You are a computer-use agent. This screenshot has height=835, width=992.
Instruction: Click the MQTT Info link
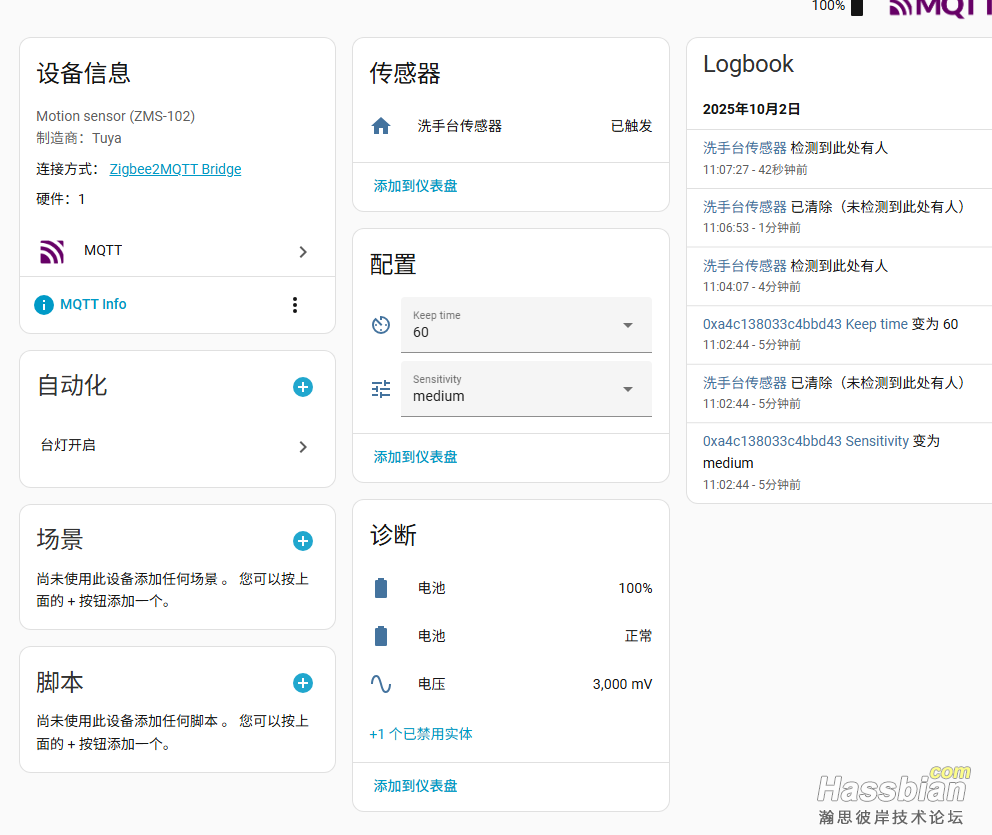[93, 304]
